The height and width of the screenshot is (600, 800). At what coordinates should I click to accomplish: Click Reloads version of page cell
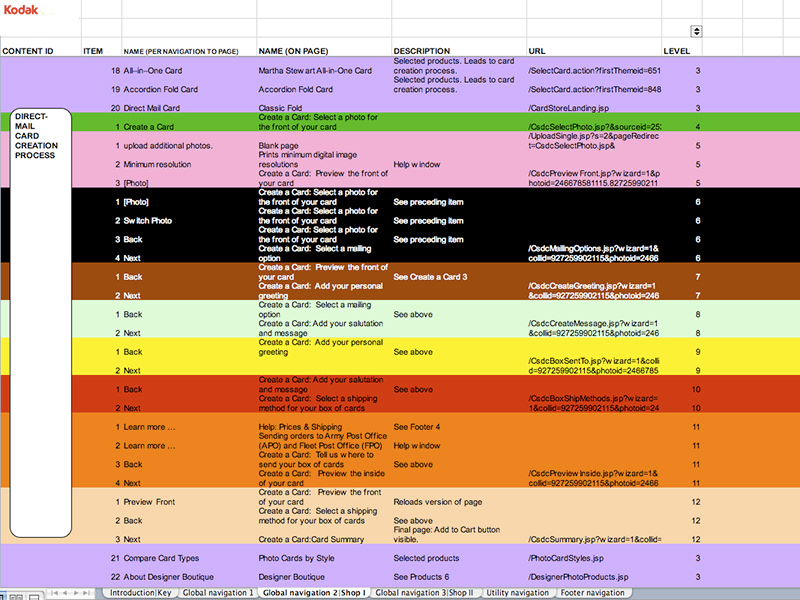[438, 502]
